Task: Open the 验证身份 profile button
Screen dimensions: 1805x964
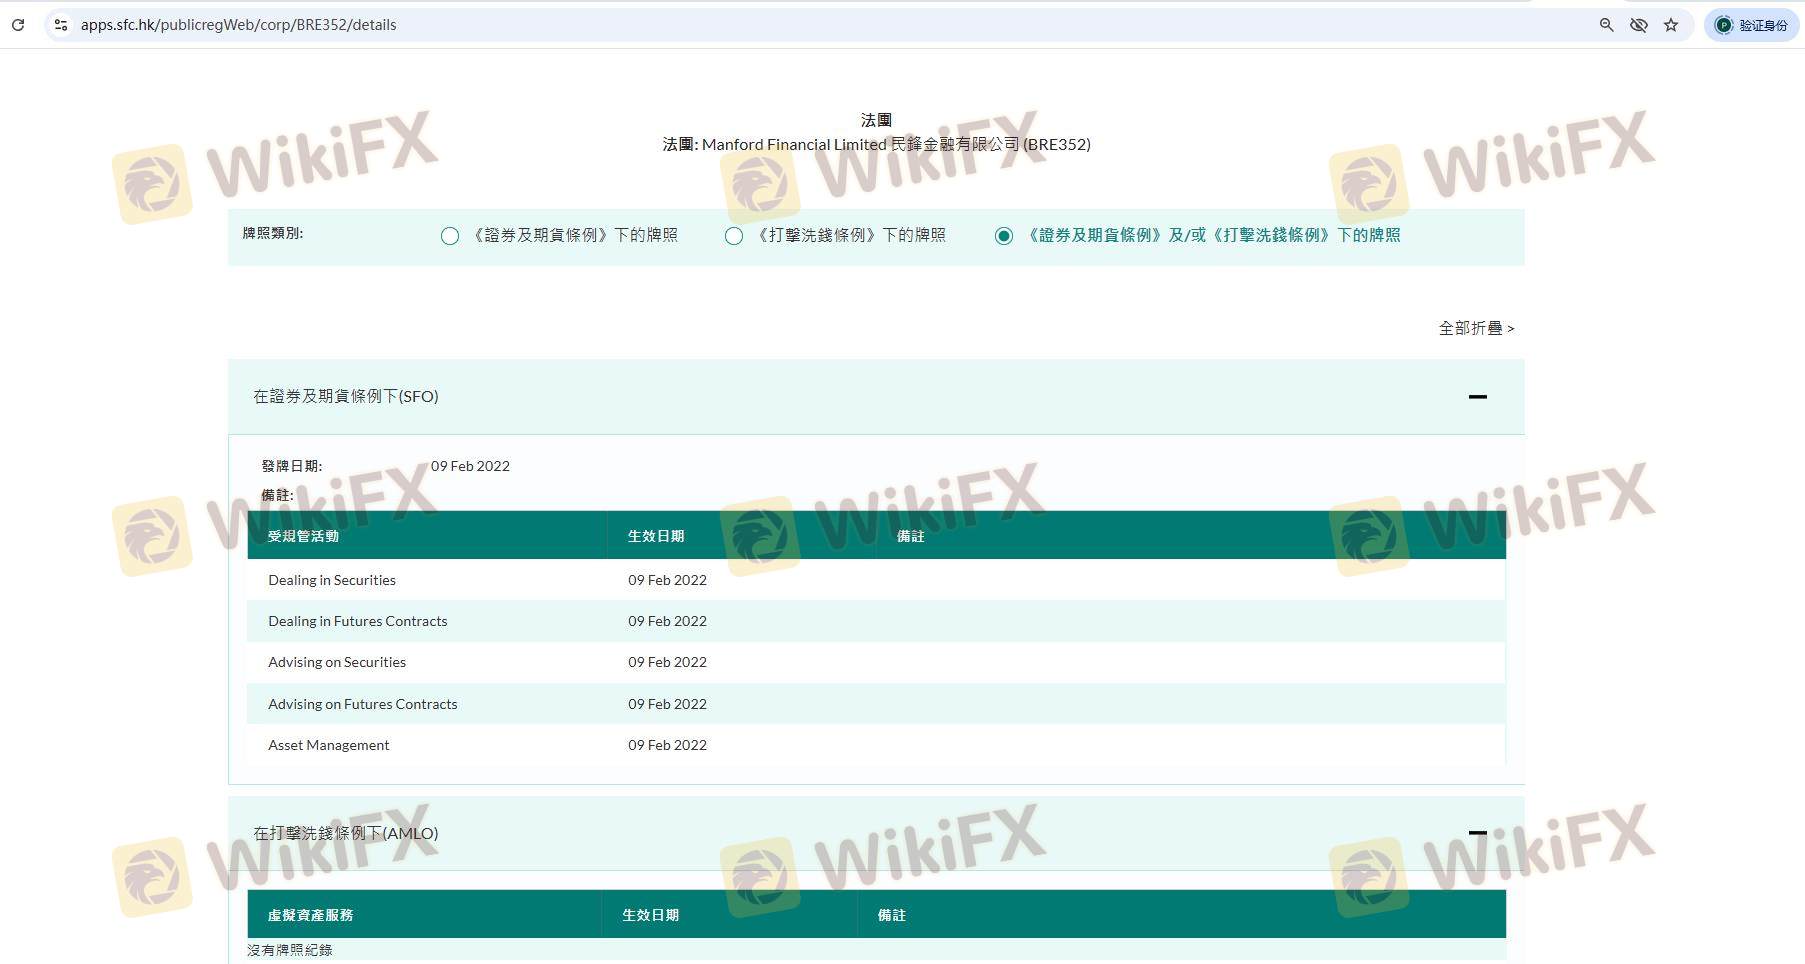Action: (x=1752, y=25)
